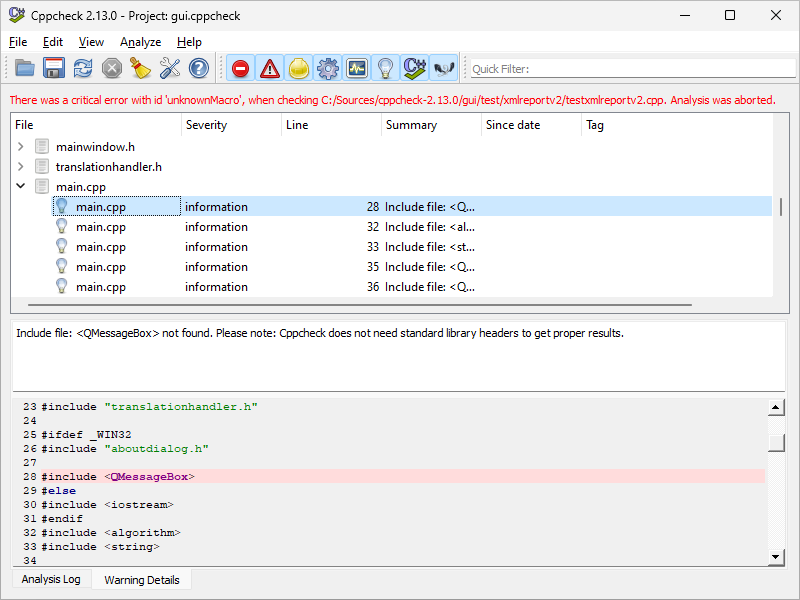Expand the translationhandler.h tree item

(x=20, y=167)
